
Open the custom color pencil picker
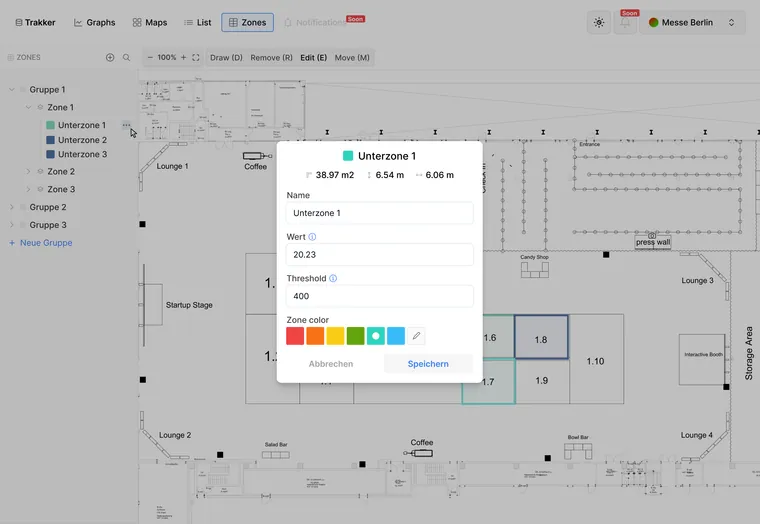click(416, 335)
